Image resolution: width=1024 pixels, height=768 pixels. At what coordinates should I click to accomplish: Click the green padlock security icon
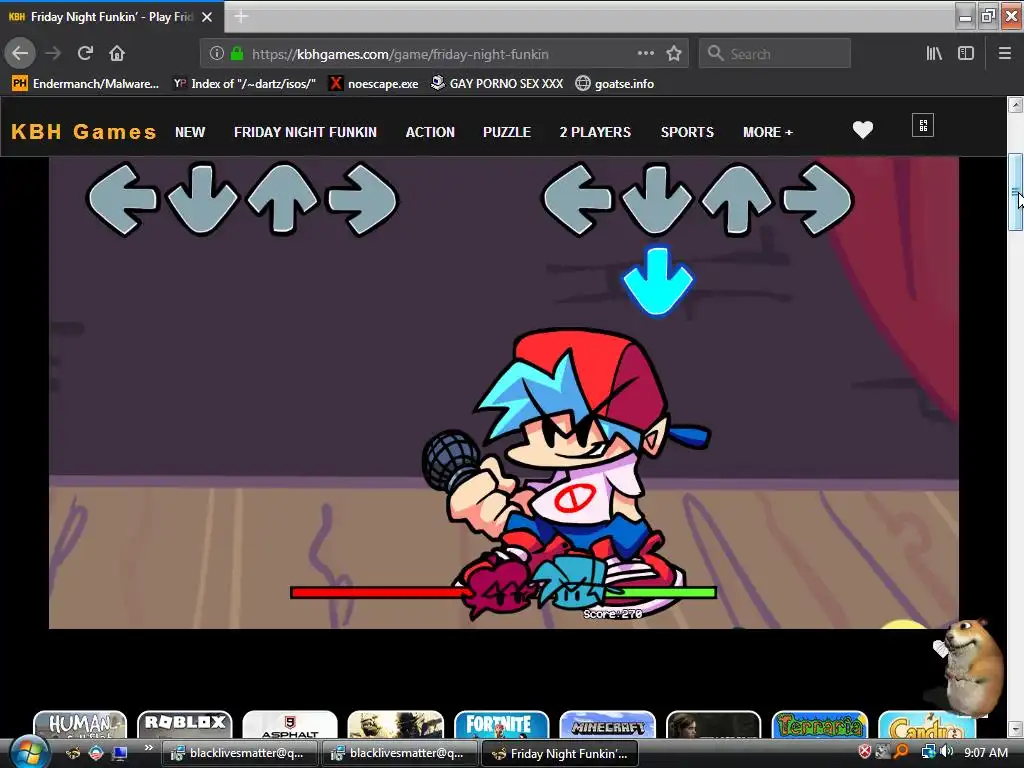pyautogui.click(x=237, y=54)
